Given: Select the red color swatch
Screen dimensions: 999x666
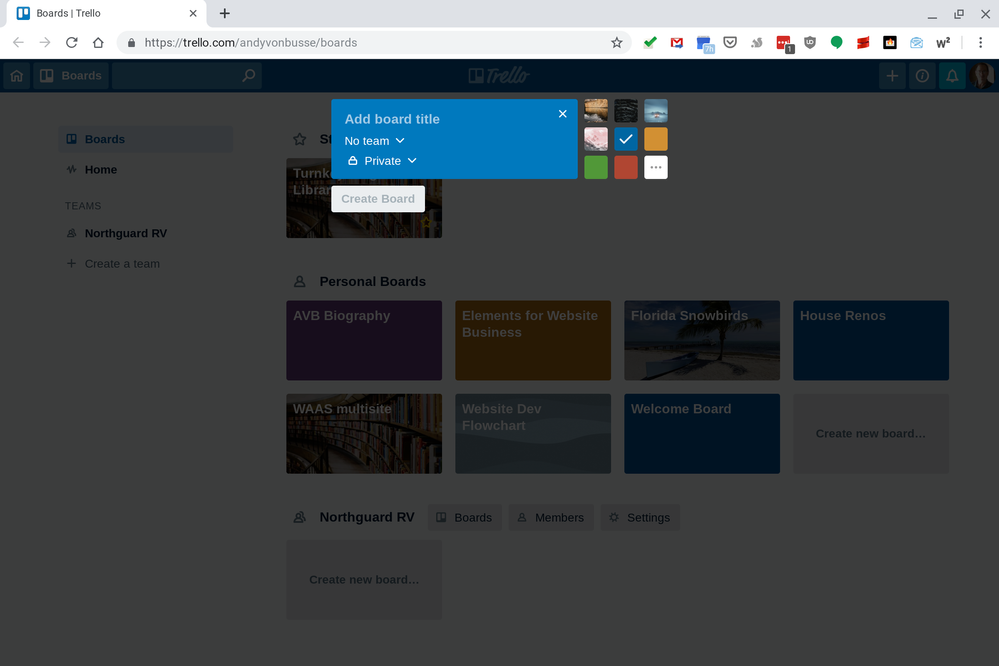Looking at the screenshot, I should point(626,168).
